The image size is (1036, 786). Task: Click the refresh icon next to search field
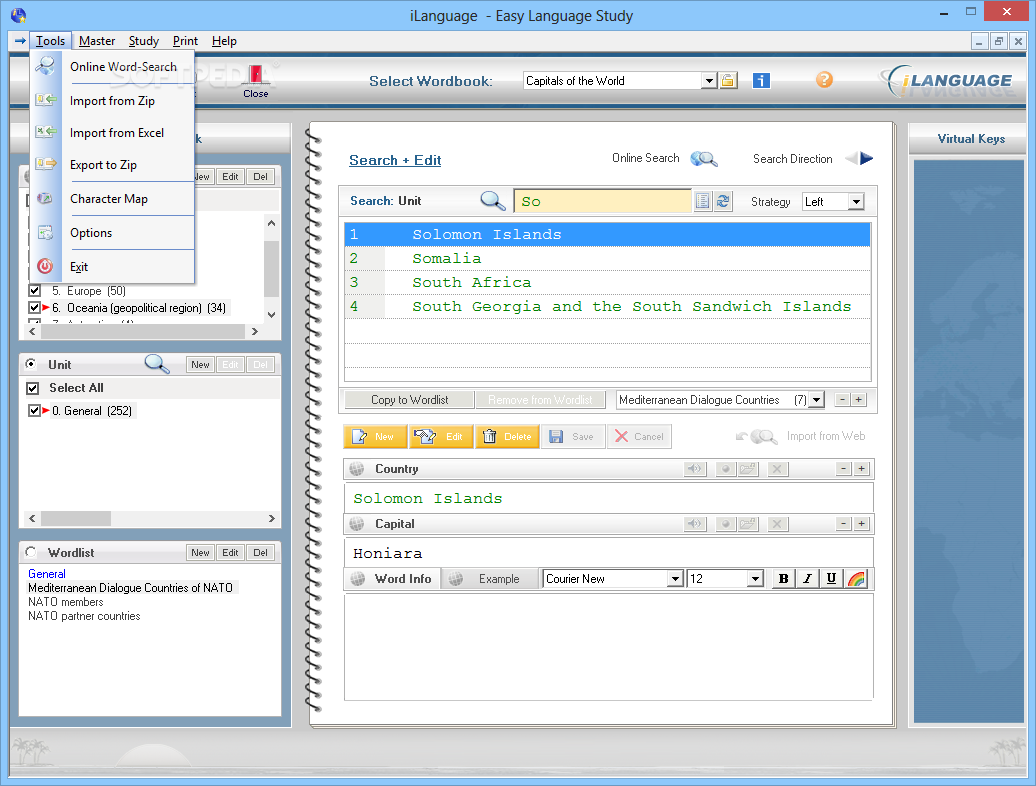[x=723, y=201]
